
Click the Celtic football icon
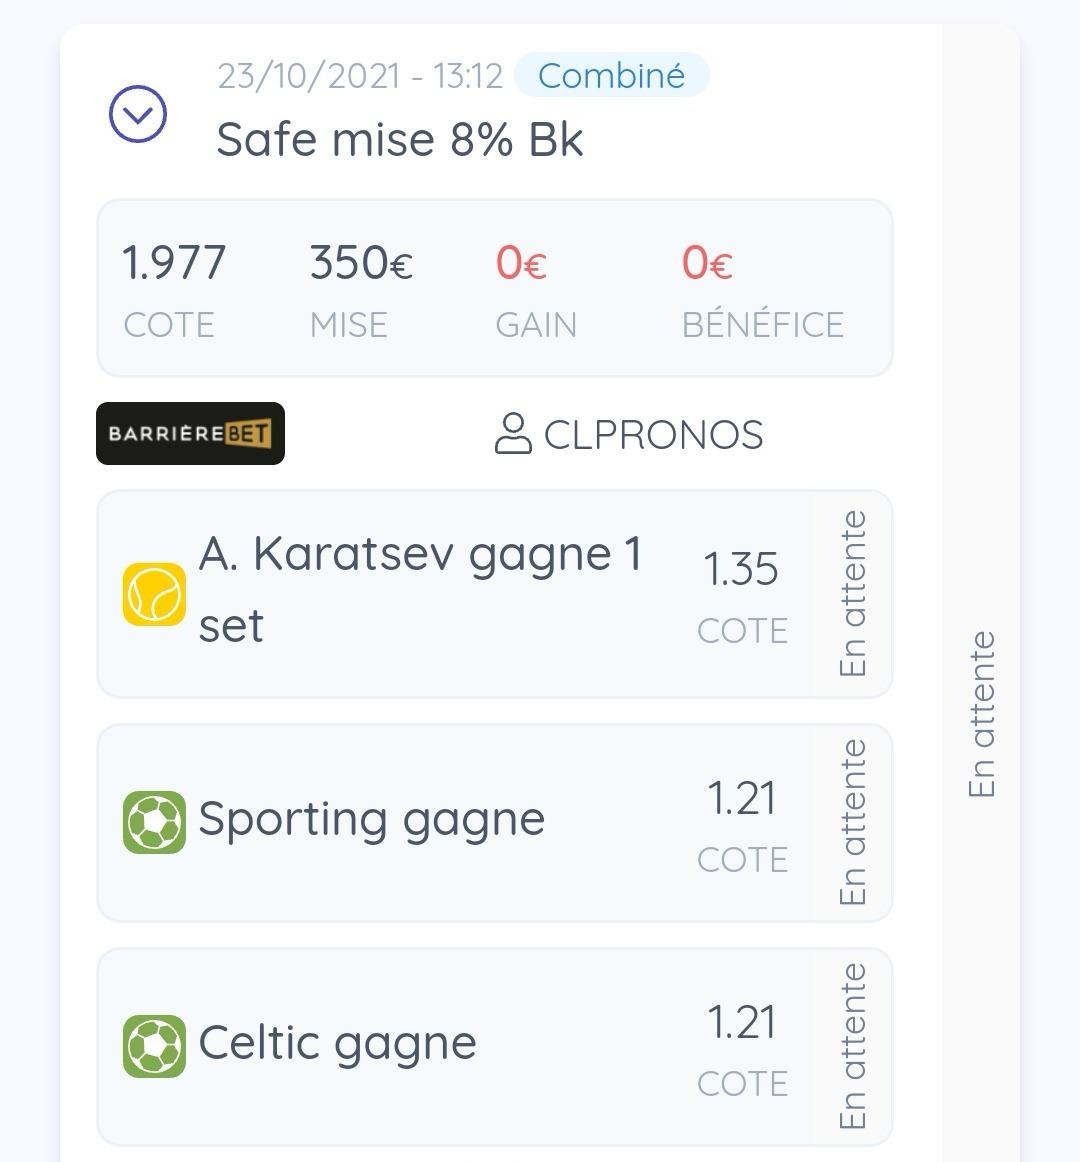[154, 1046]
